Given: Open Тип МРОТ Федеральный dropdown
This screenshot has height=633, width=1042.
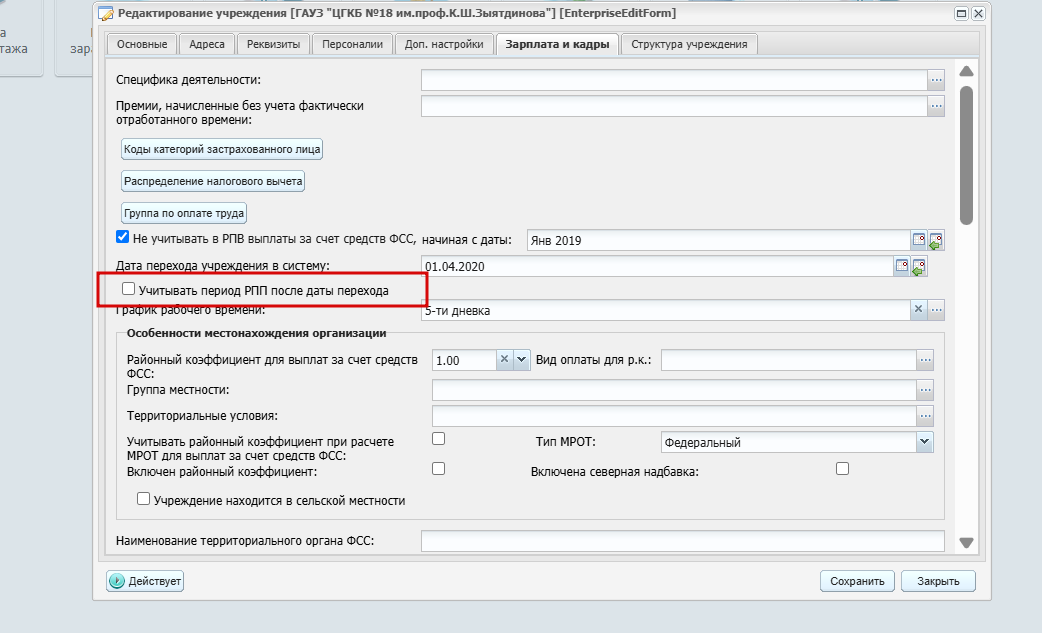Looking at the screenshot, I should (x=924, y=442).
